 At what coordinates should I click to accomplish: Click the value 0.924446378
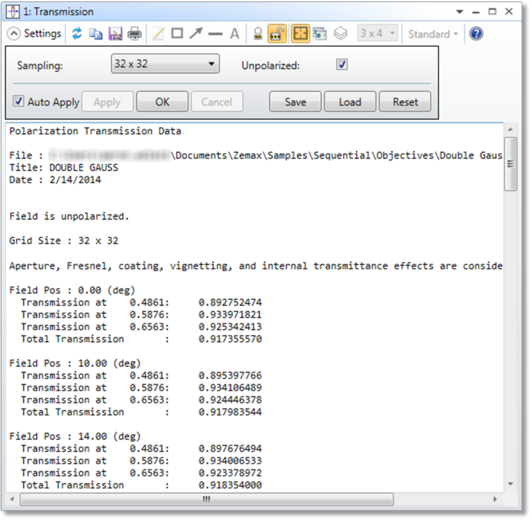tap(230, 400)
